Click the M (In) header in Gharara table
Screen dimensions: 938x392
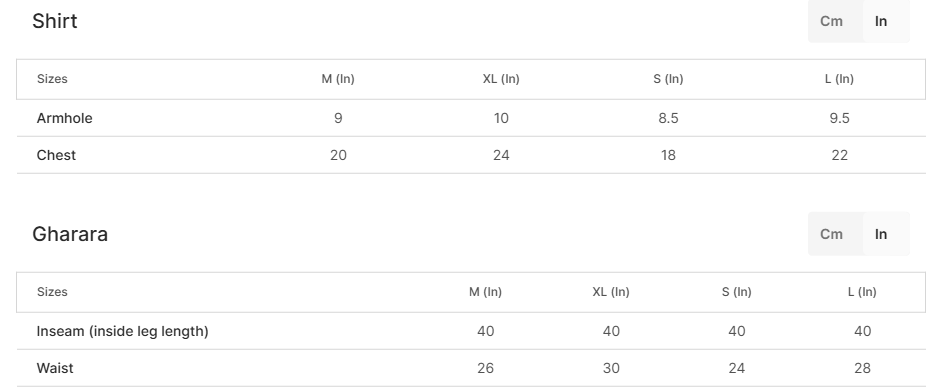(485, 292)
